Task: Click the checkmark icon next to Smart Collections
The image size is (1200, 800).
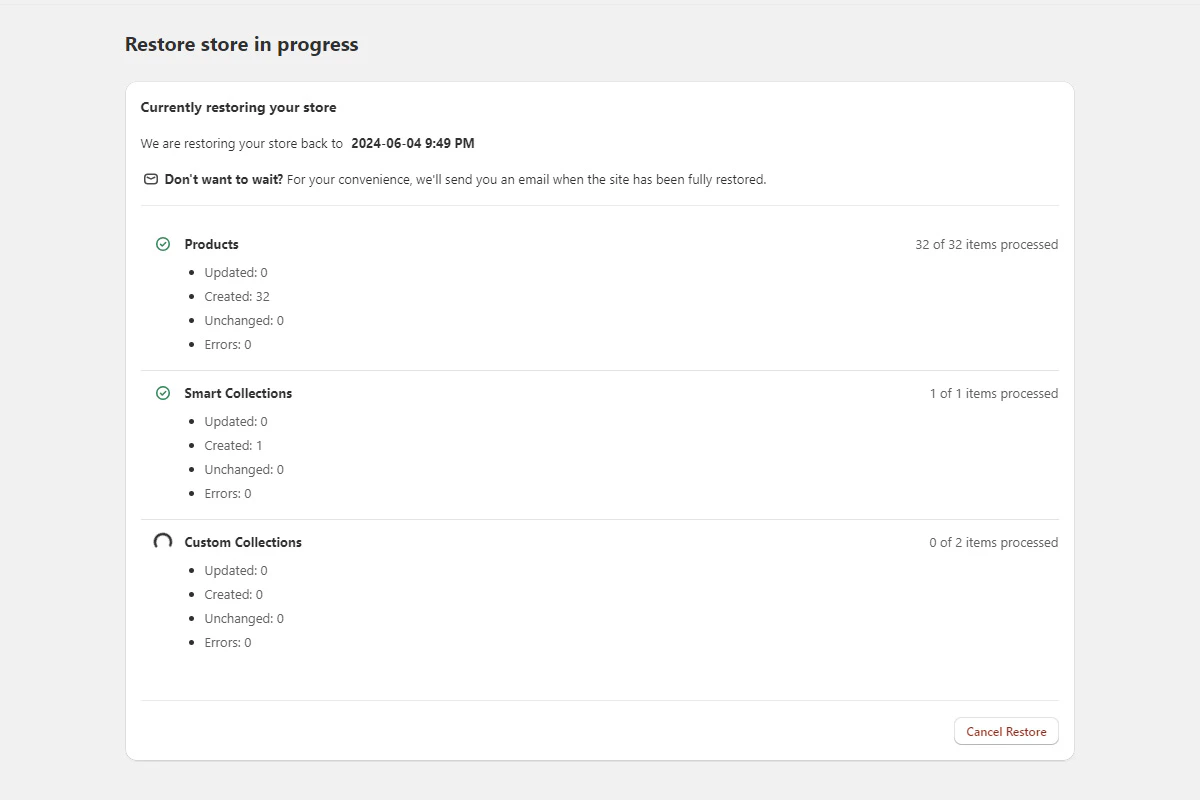Action: point(162,392)
